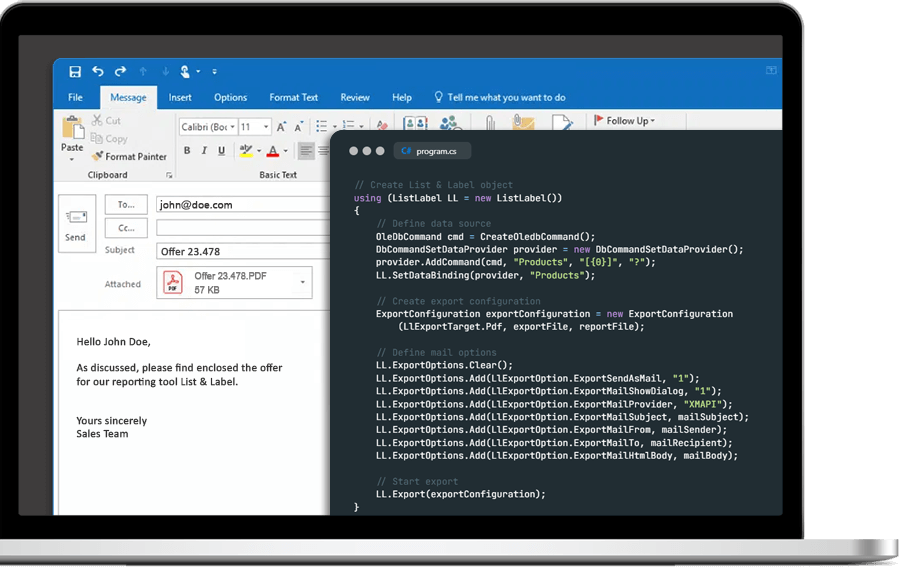Decrease font size with Shrink Font
900x567 pixels.
click(x=298, y=127)
